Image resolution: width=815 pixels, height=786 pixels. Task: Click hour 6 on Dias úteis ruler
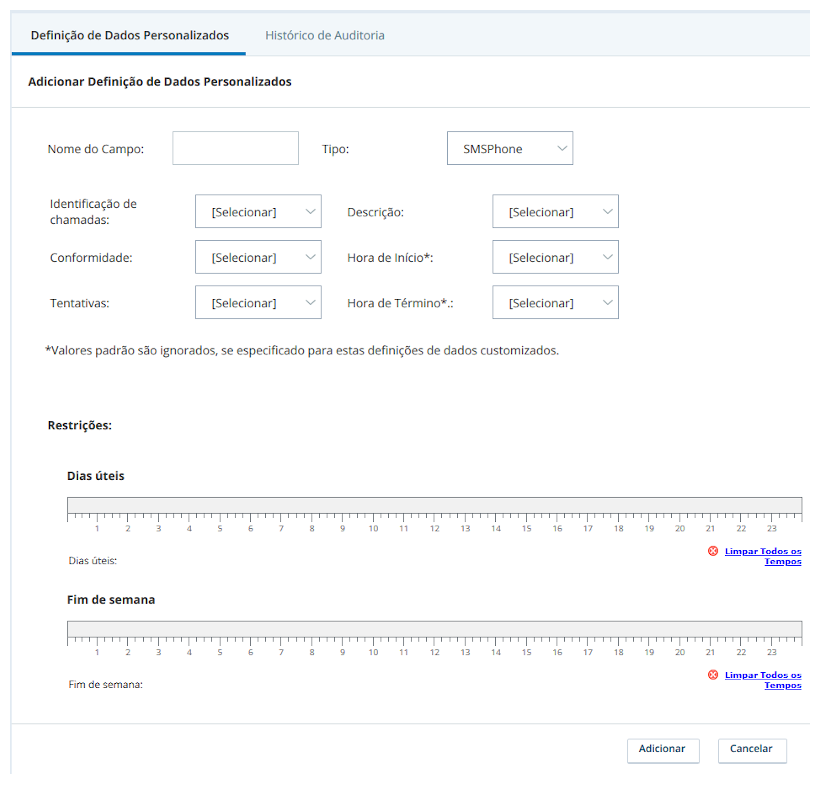[251, 529]
